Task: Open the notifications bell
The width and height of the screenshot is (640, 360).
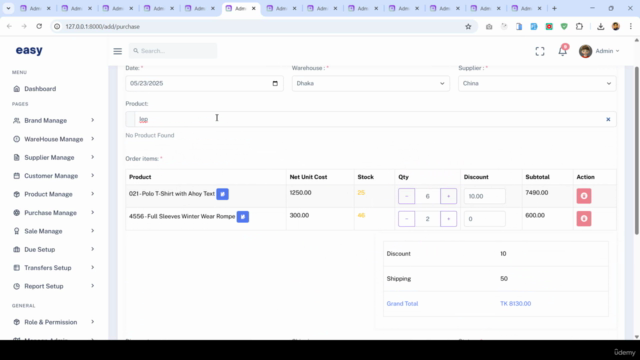Action: [x=562, y=51]
